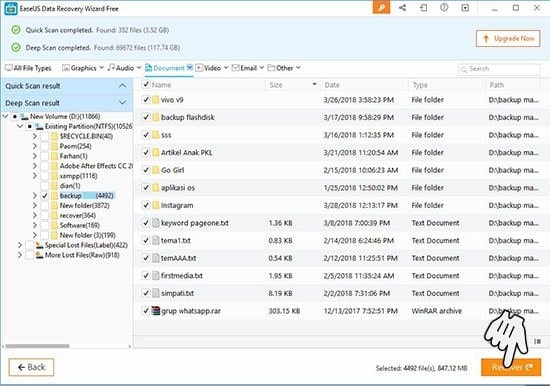Click the keyword pageone.txt file icon

(156, 223)
